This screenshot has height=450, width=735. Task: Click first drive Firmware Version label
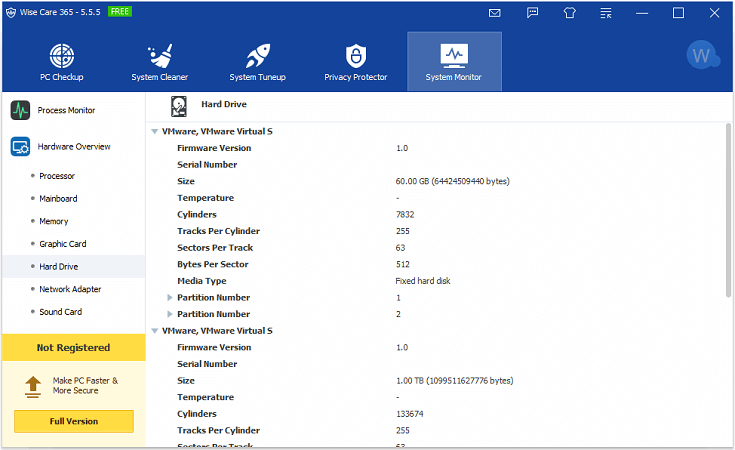(x=214, y=148)
